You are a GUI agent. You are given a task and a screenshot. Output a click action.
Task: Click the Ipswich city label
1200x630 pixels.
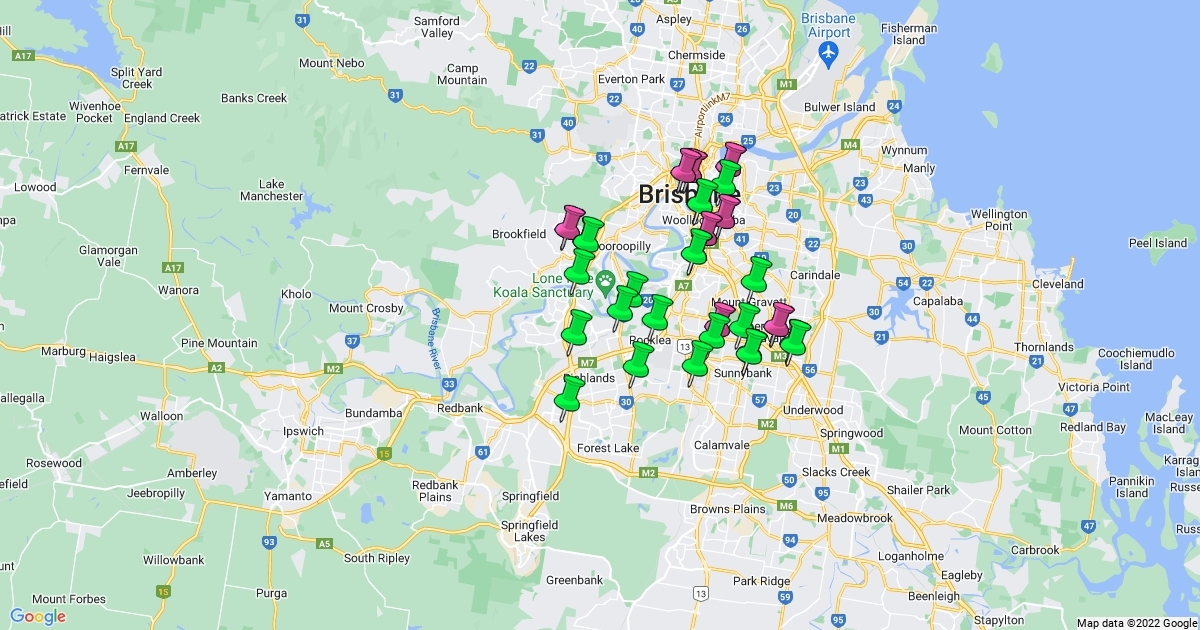(302, 432)
